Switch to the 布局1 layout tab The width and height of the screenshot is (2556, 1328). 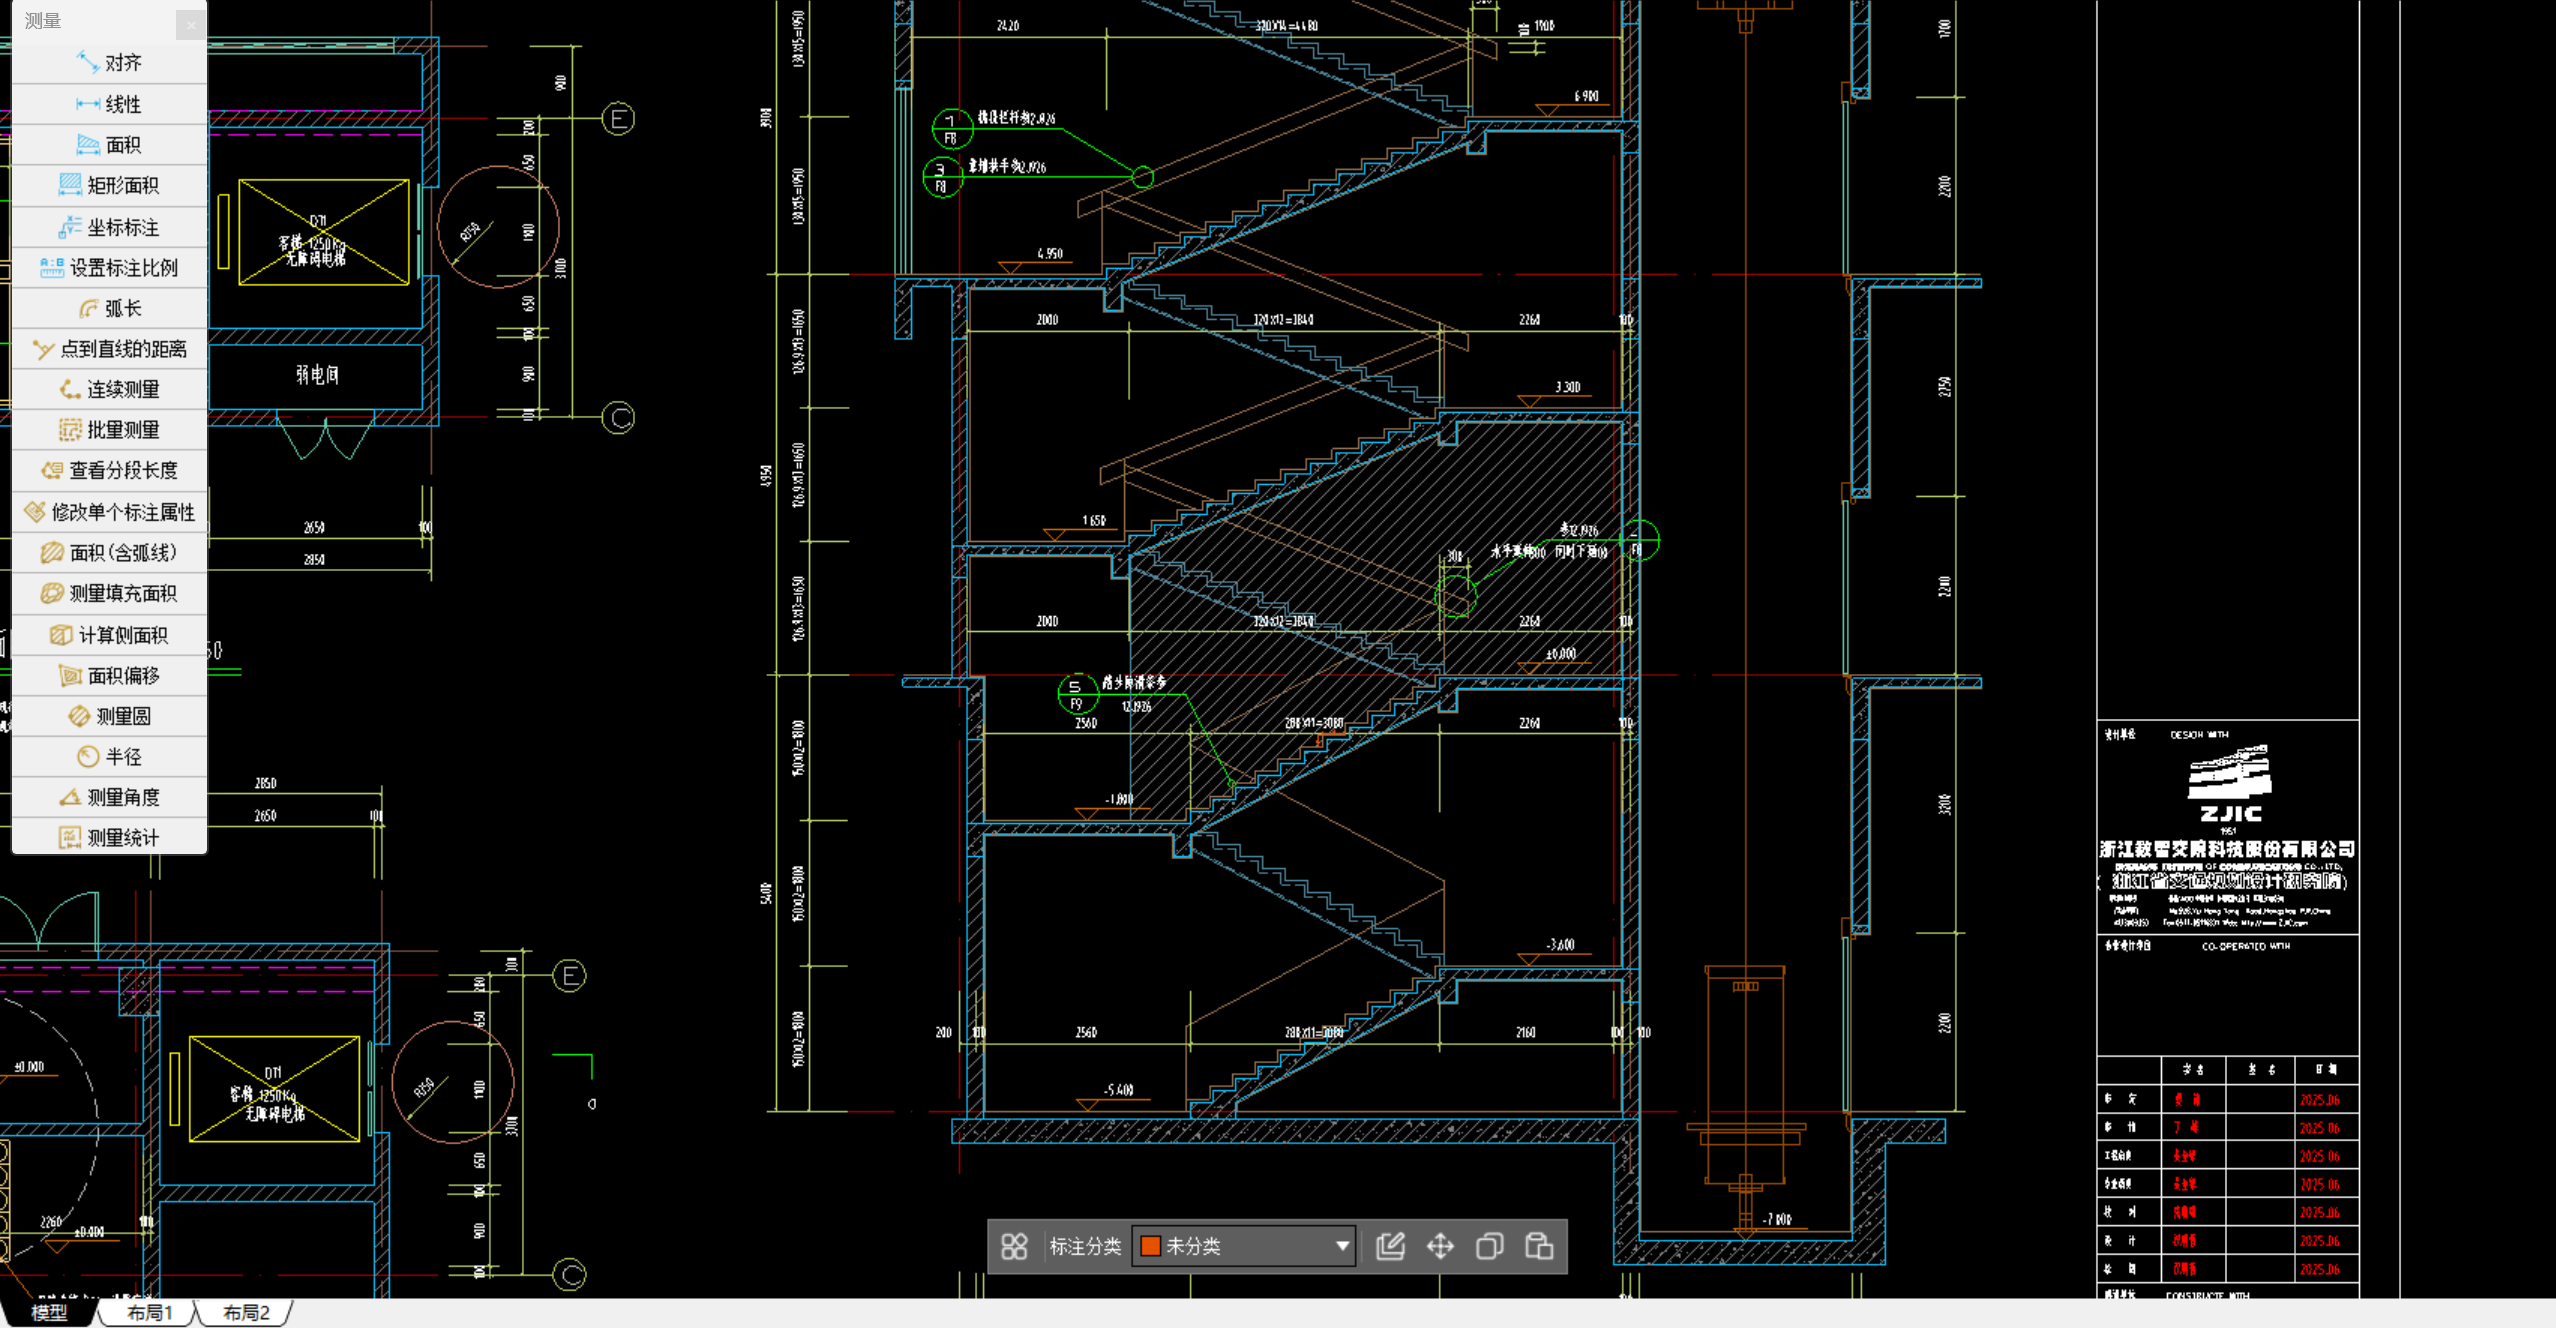150,1313
